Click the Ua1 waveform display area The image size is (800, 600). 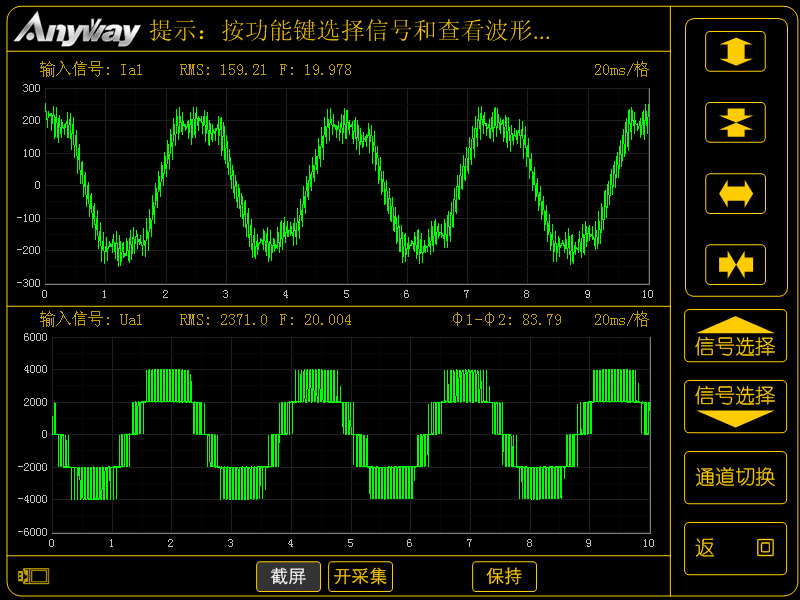pyautogui.click(x=350, y=435)
